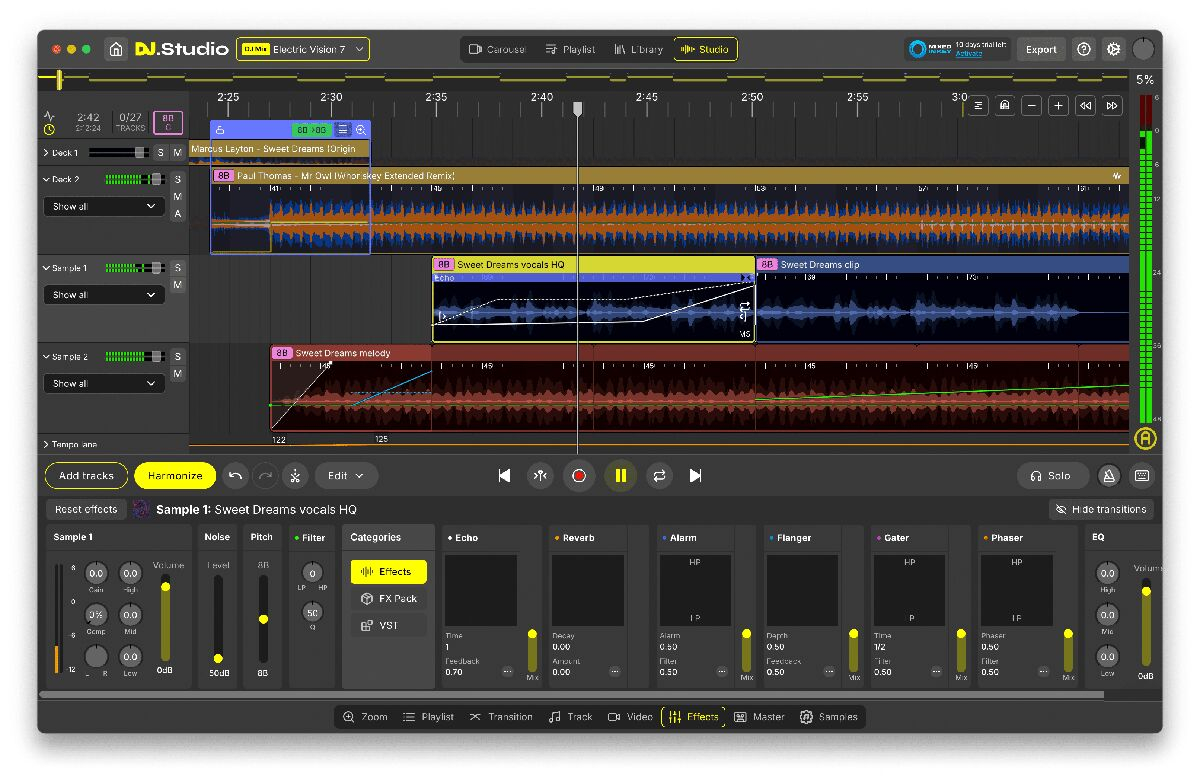This screenshot has width=1200, height=778.
Task: Click the Harmonize button
Action: coord(175,476)
